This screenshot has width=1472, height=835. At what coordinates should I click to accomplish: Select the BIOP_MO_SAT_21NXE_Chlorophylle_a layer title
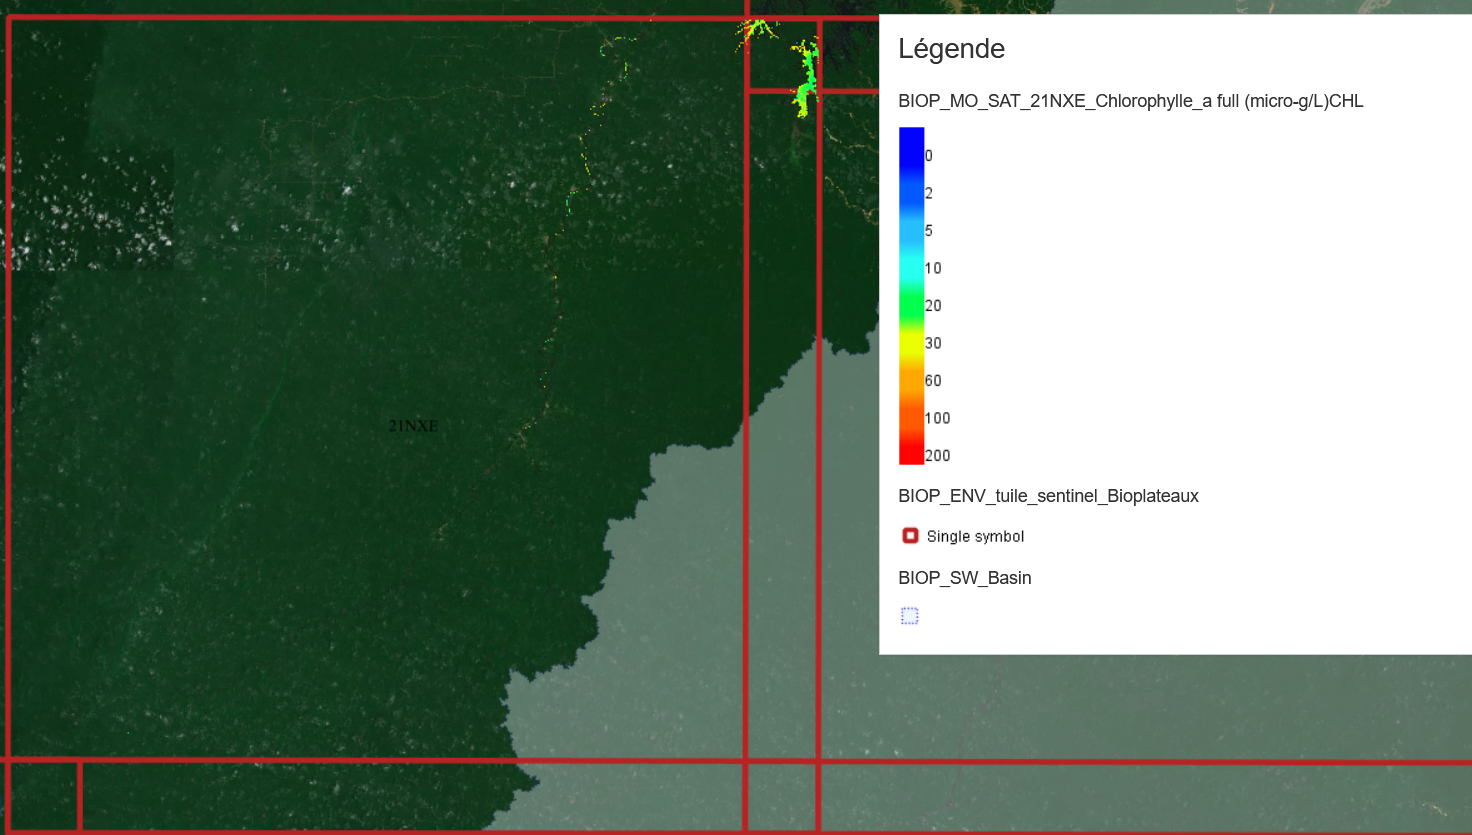tap(1130, 101)
